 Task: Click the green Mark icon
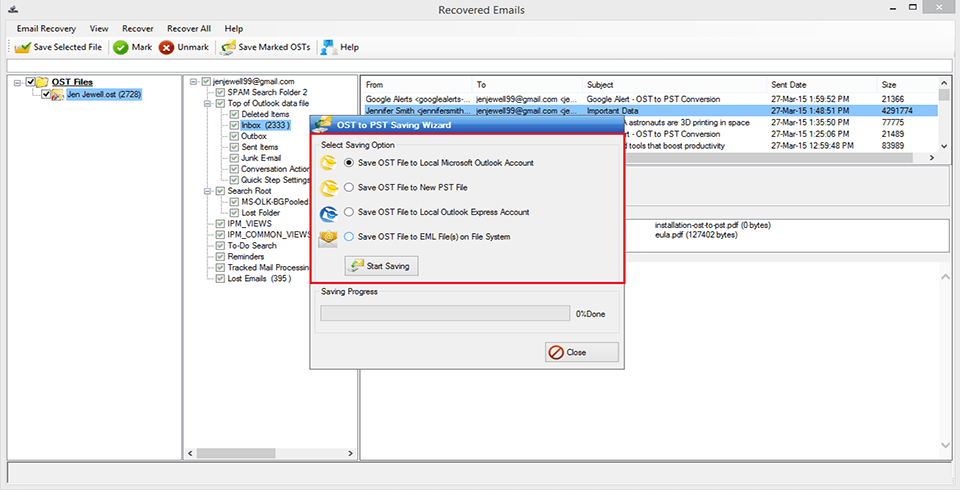pos(121,47)
